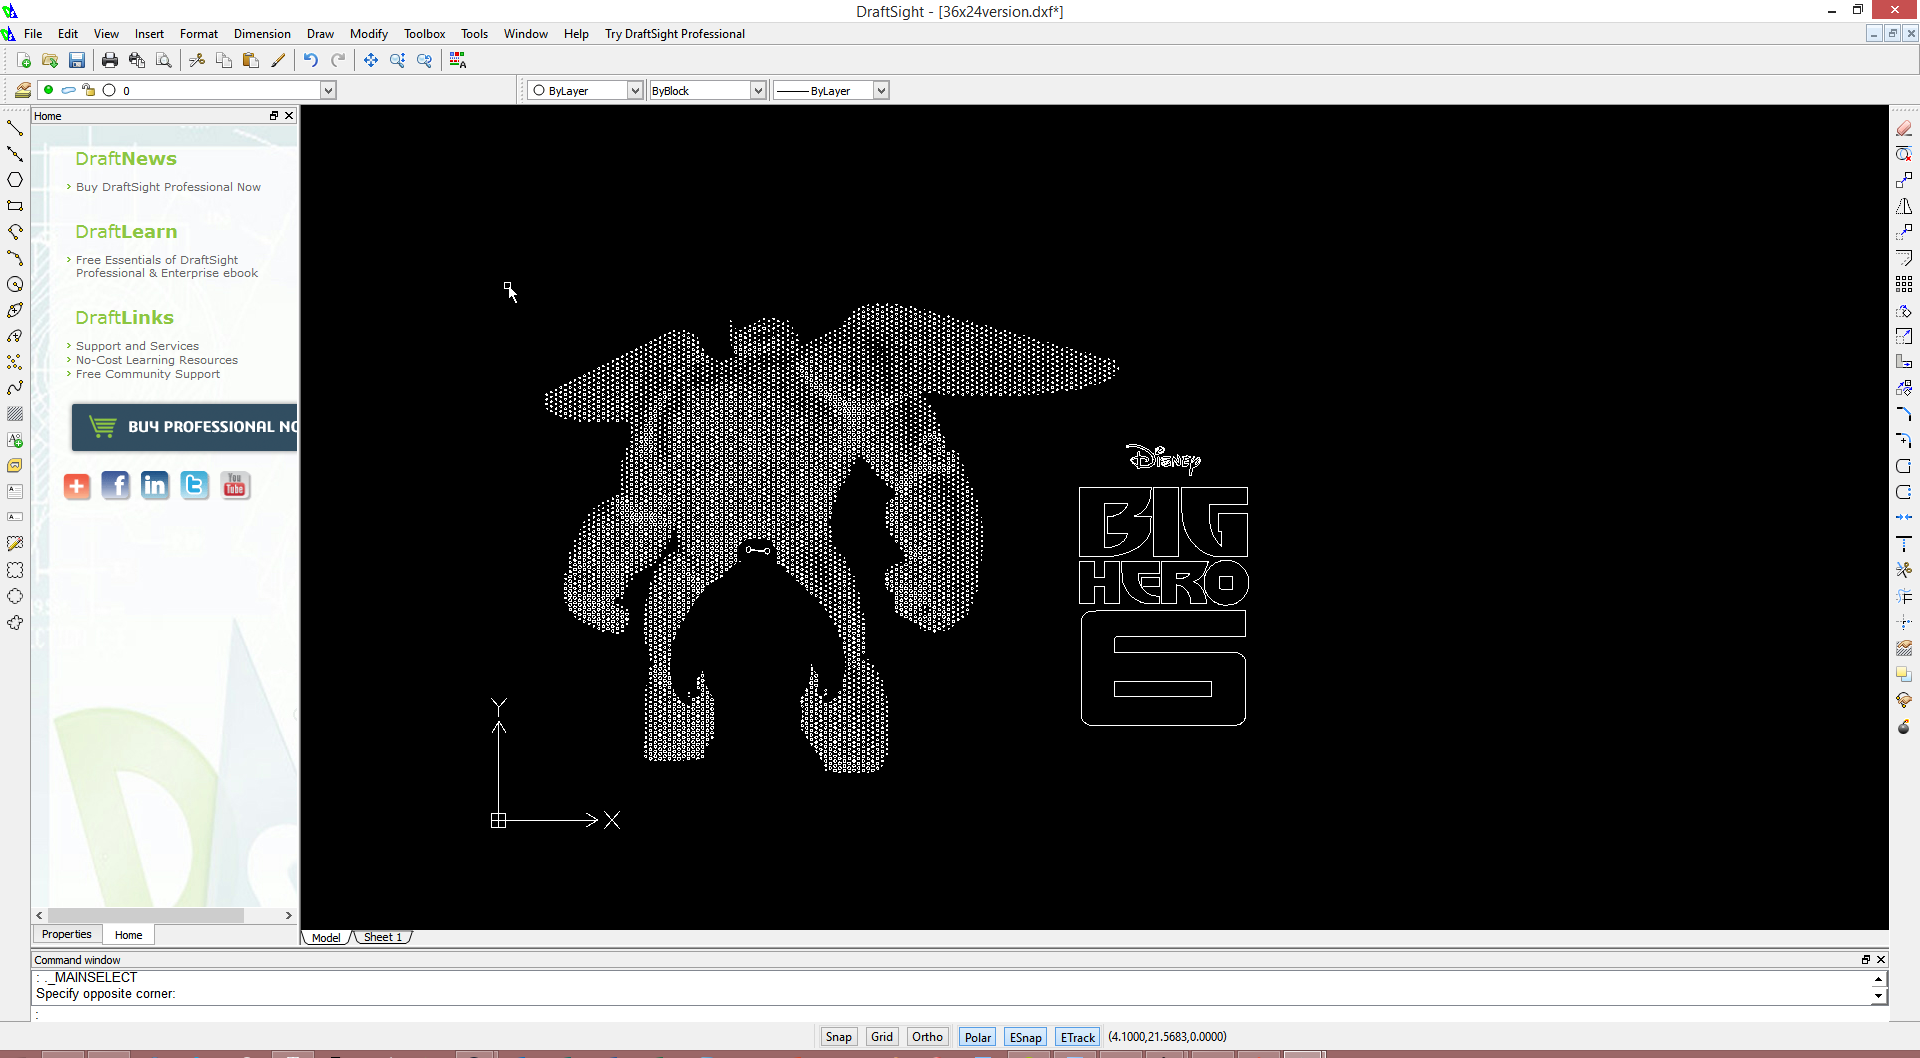This screenshot has height=1058, width=1920.
Task: Toggle ESnap in the status bar
Action: click(x=1026, y=1037)
